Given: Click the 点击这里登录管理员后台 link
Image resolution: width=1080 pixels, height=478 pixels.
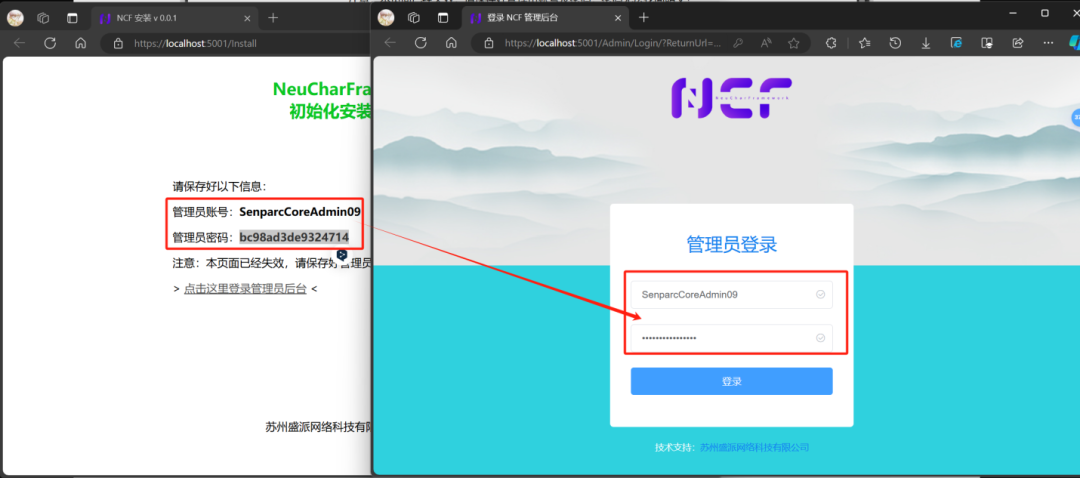Looking at the screenshot, I should click(245, 289).
